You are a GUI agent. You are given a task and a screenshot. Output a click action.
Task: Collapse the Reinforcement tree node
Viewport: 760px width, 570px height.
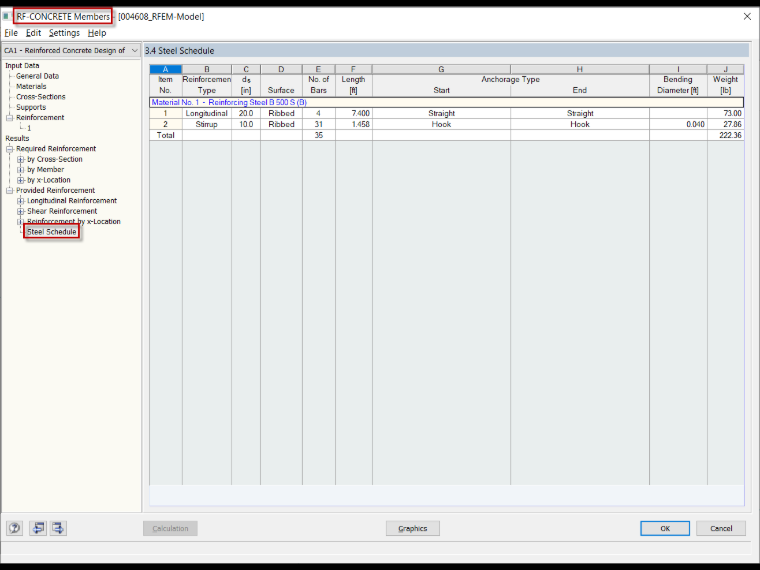point(9,118)
